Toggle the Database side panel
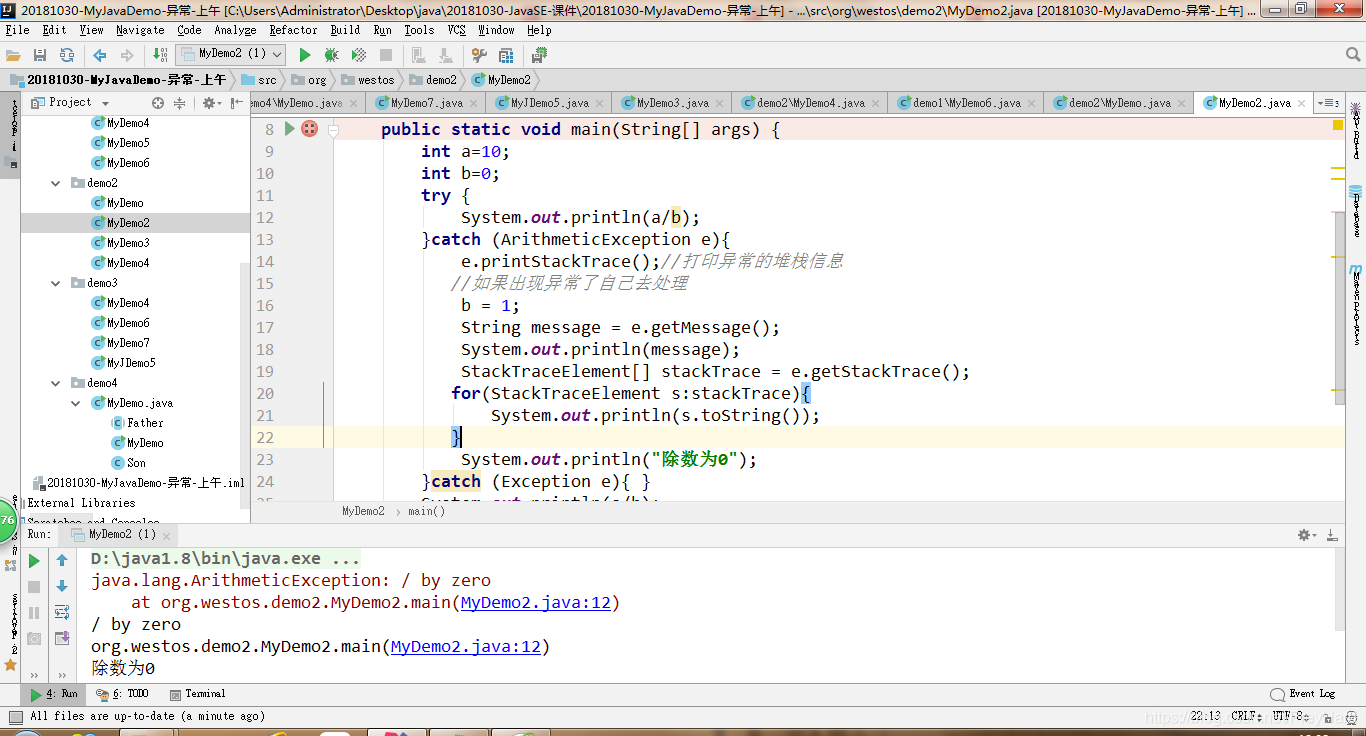Viewport: 1366px width, 736px height. coord(1356,210)
